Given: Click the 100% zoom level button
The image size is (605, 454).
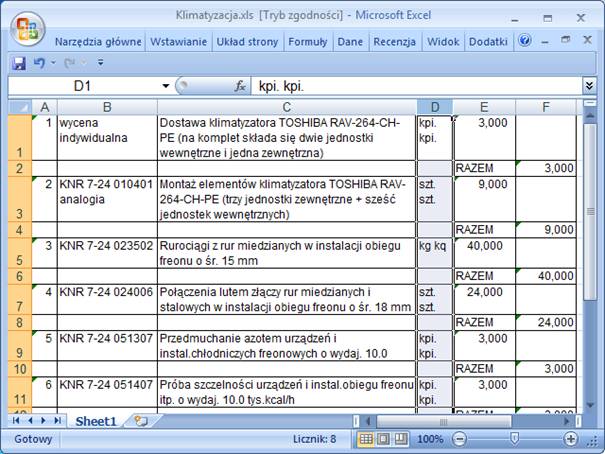Looking at the screenshot, I should pyautogui.click(x=430, y=439).
